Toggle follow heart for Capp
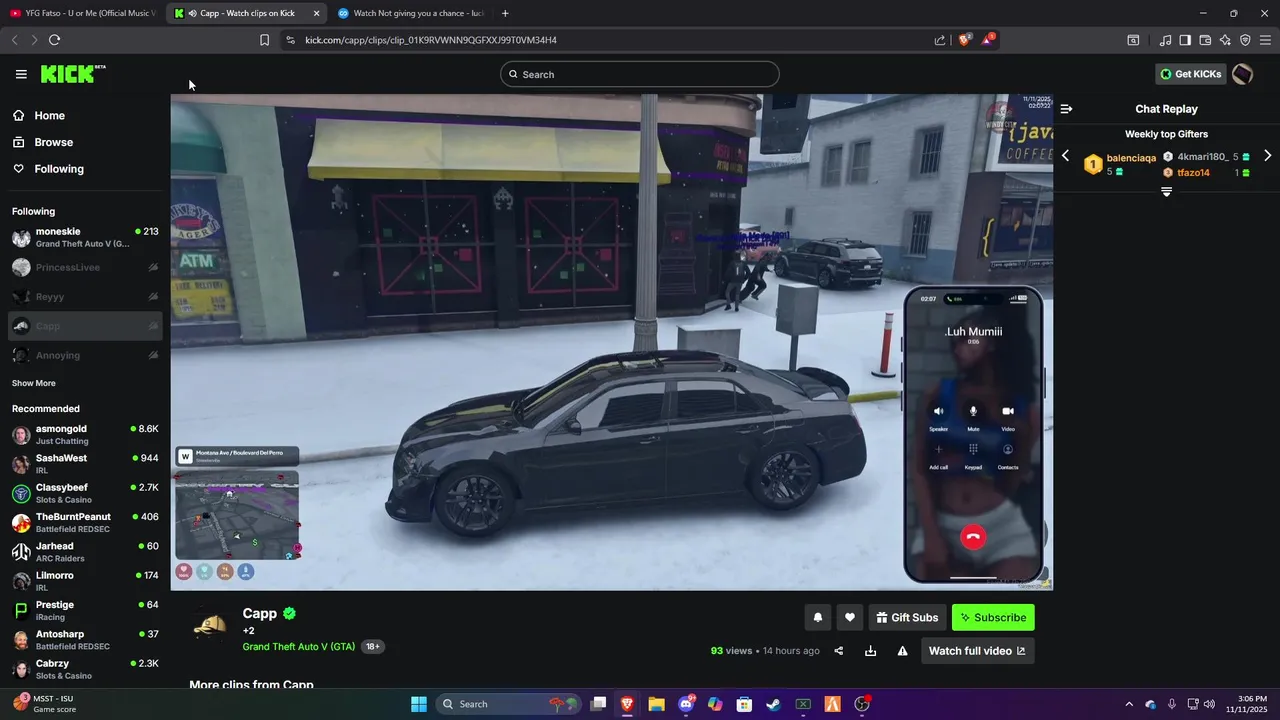Screen dimensions: 1280x720 (849, 618)
